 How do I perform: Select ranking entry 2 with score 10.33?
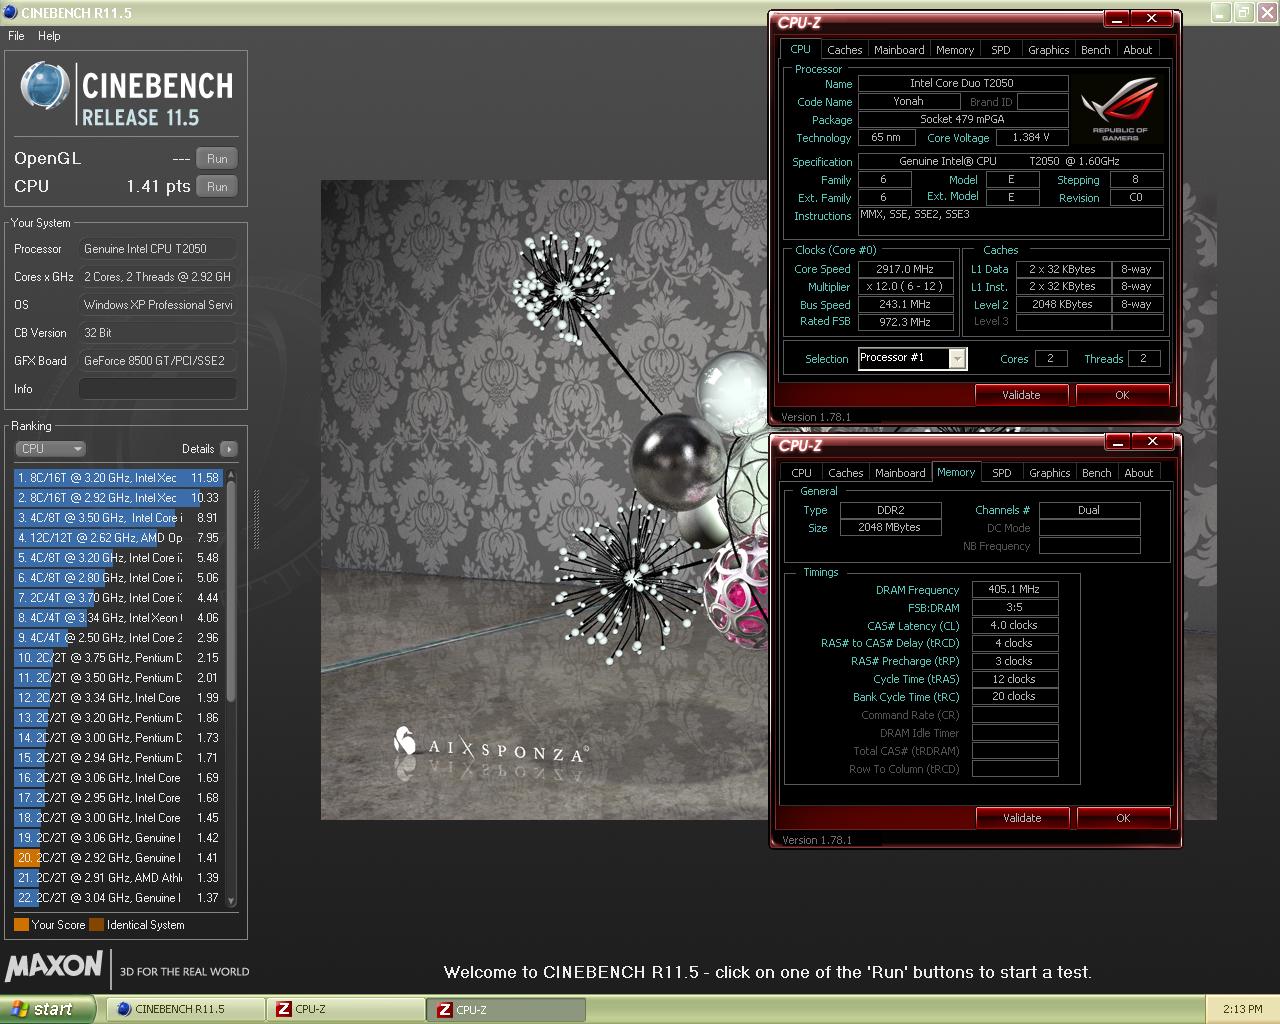[x=118, y=498]
